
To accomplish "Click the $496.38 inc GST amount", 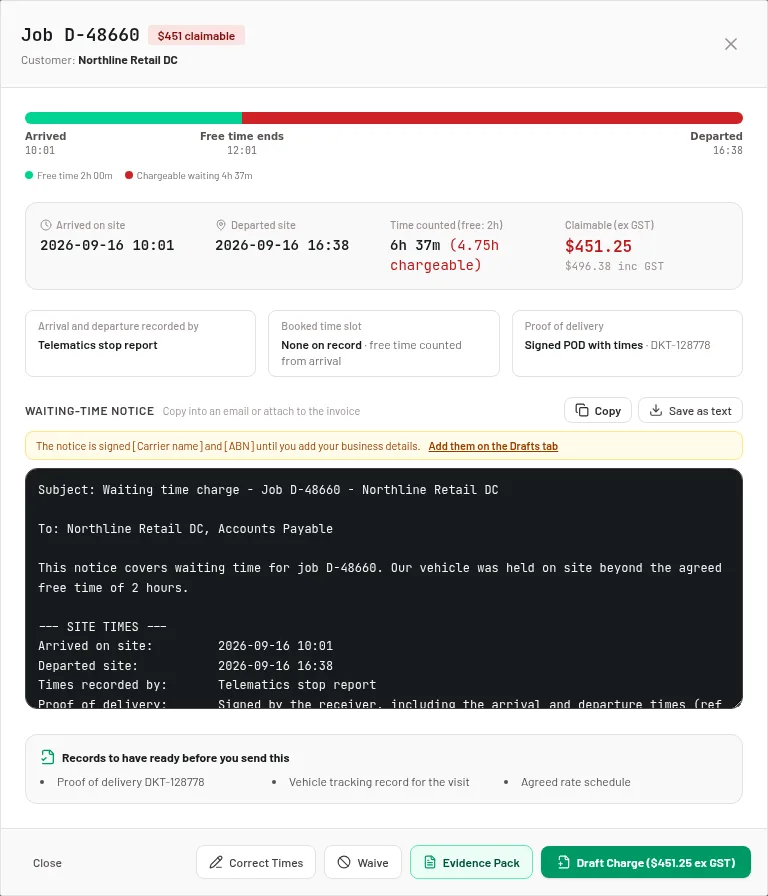I will [x=614, y=266].
